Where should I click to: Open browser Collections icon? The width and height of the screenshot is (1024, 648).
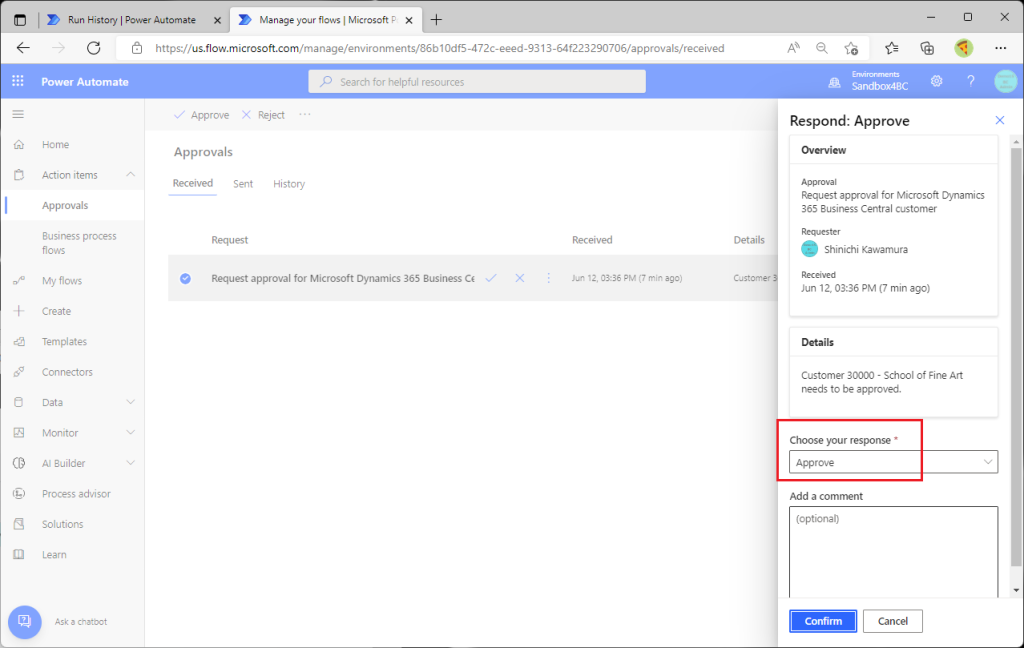(x=927, y=48)
